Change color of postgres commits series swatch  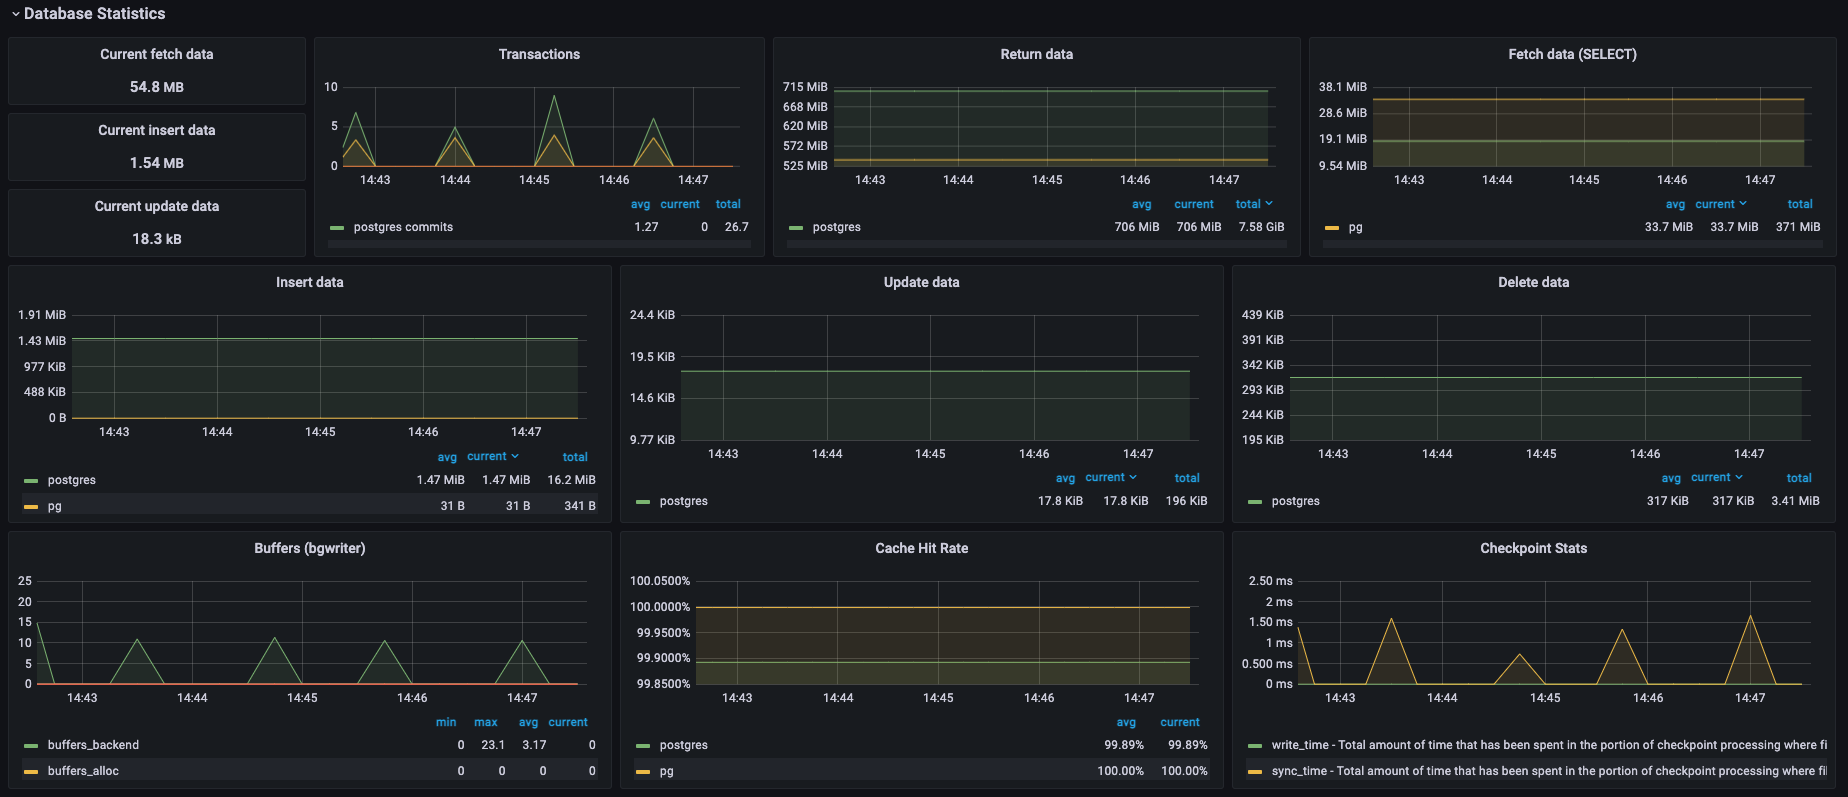[337, 228]
